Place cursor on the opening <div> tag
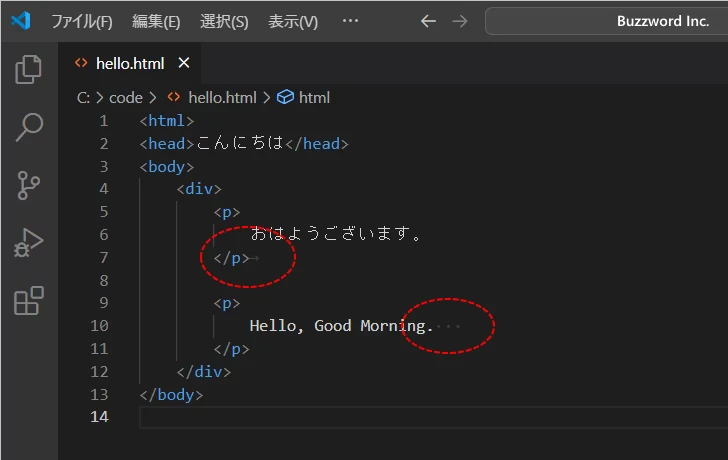728x460 pixels. [x=199, y=189]
